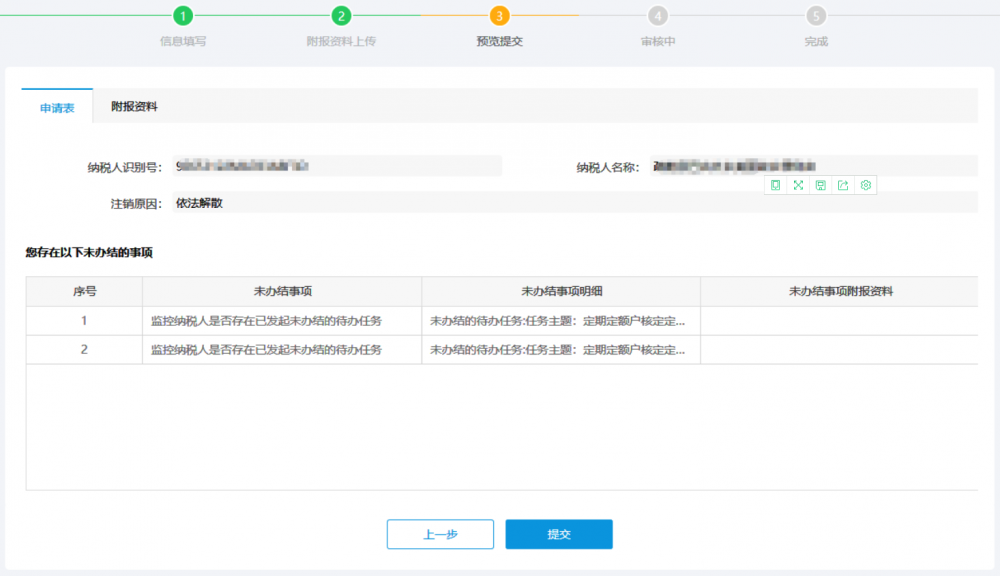Click the fullscreen expand icon
The image size is (1000, 576).
pyautogui.click(x=798, y=185)
